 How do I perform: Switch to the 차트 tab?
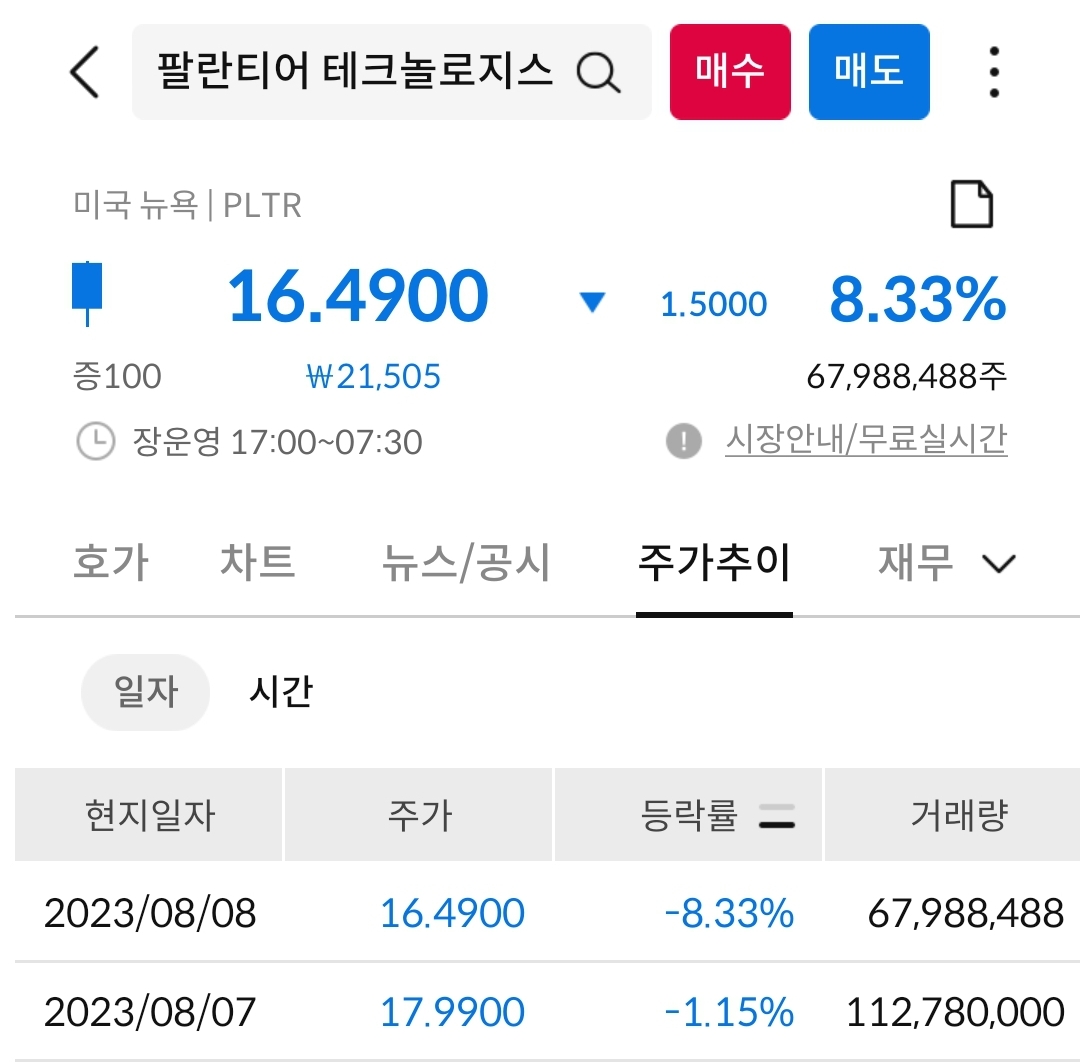(x=258, y=562)
